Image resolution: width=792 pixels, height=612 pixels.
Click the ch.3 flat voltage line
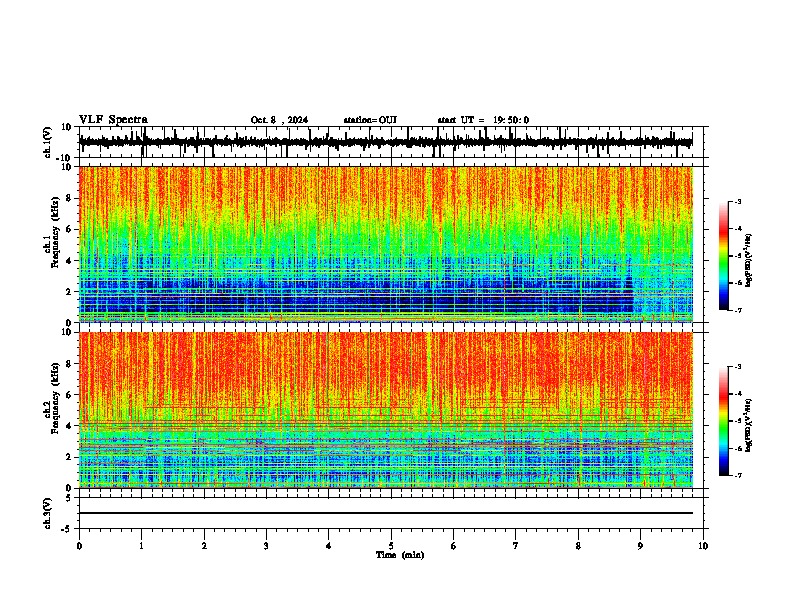pyautogui.click(x=385, y=513)
